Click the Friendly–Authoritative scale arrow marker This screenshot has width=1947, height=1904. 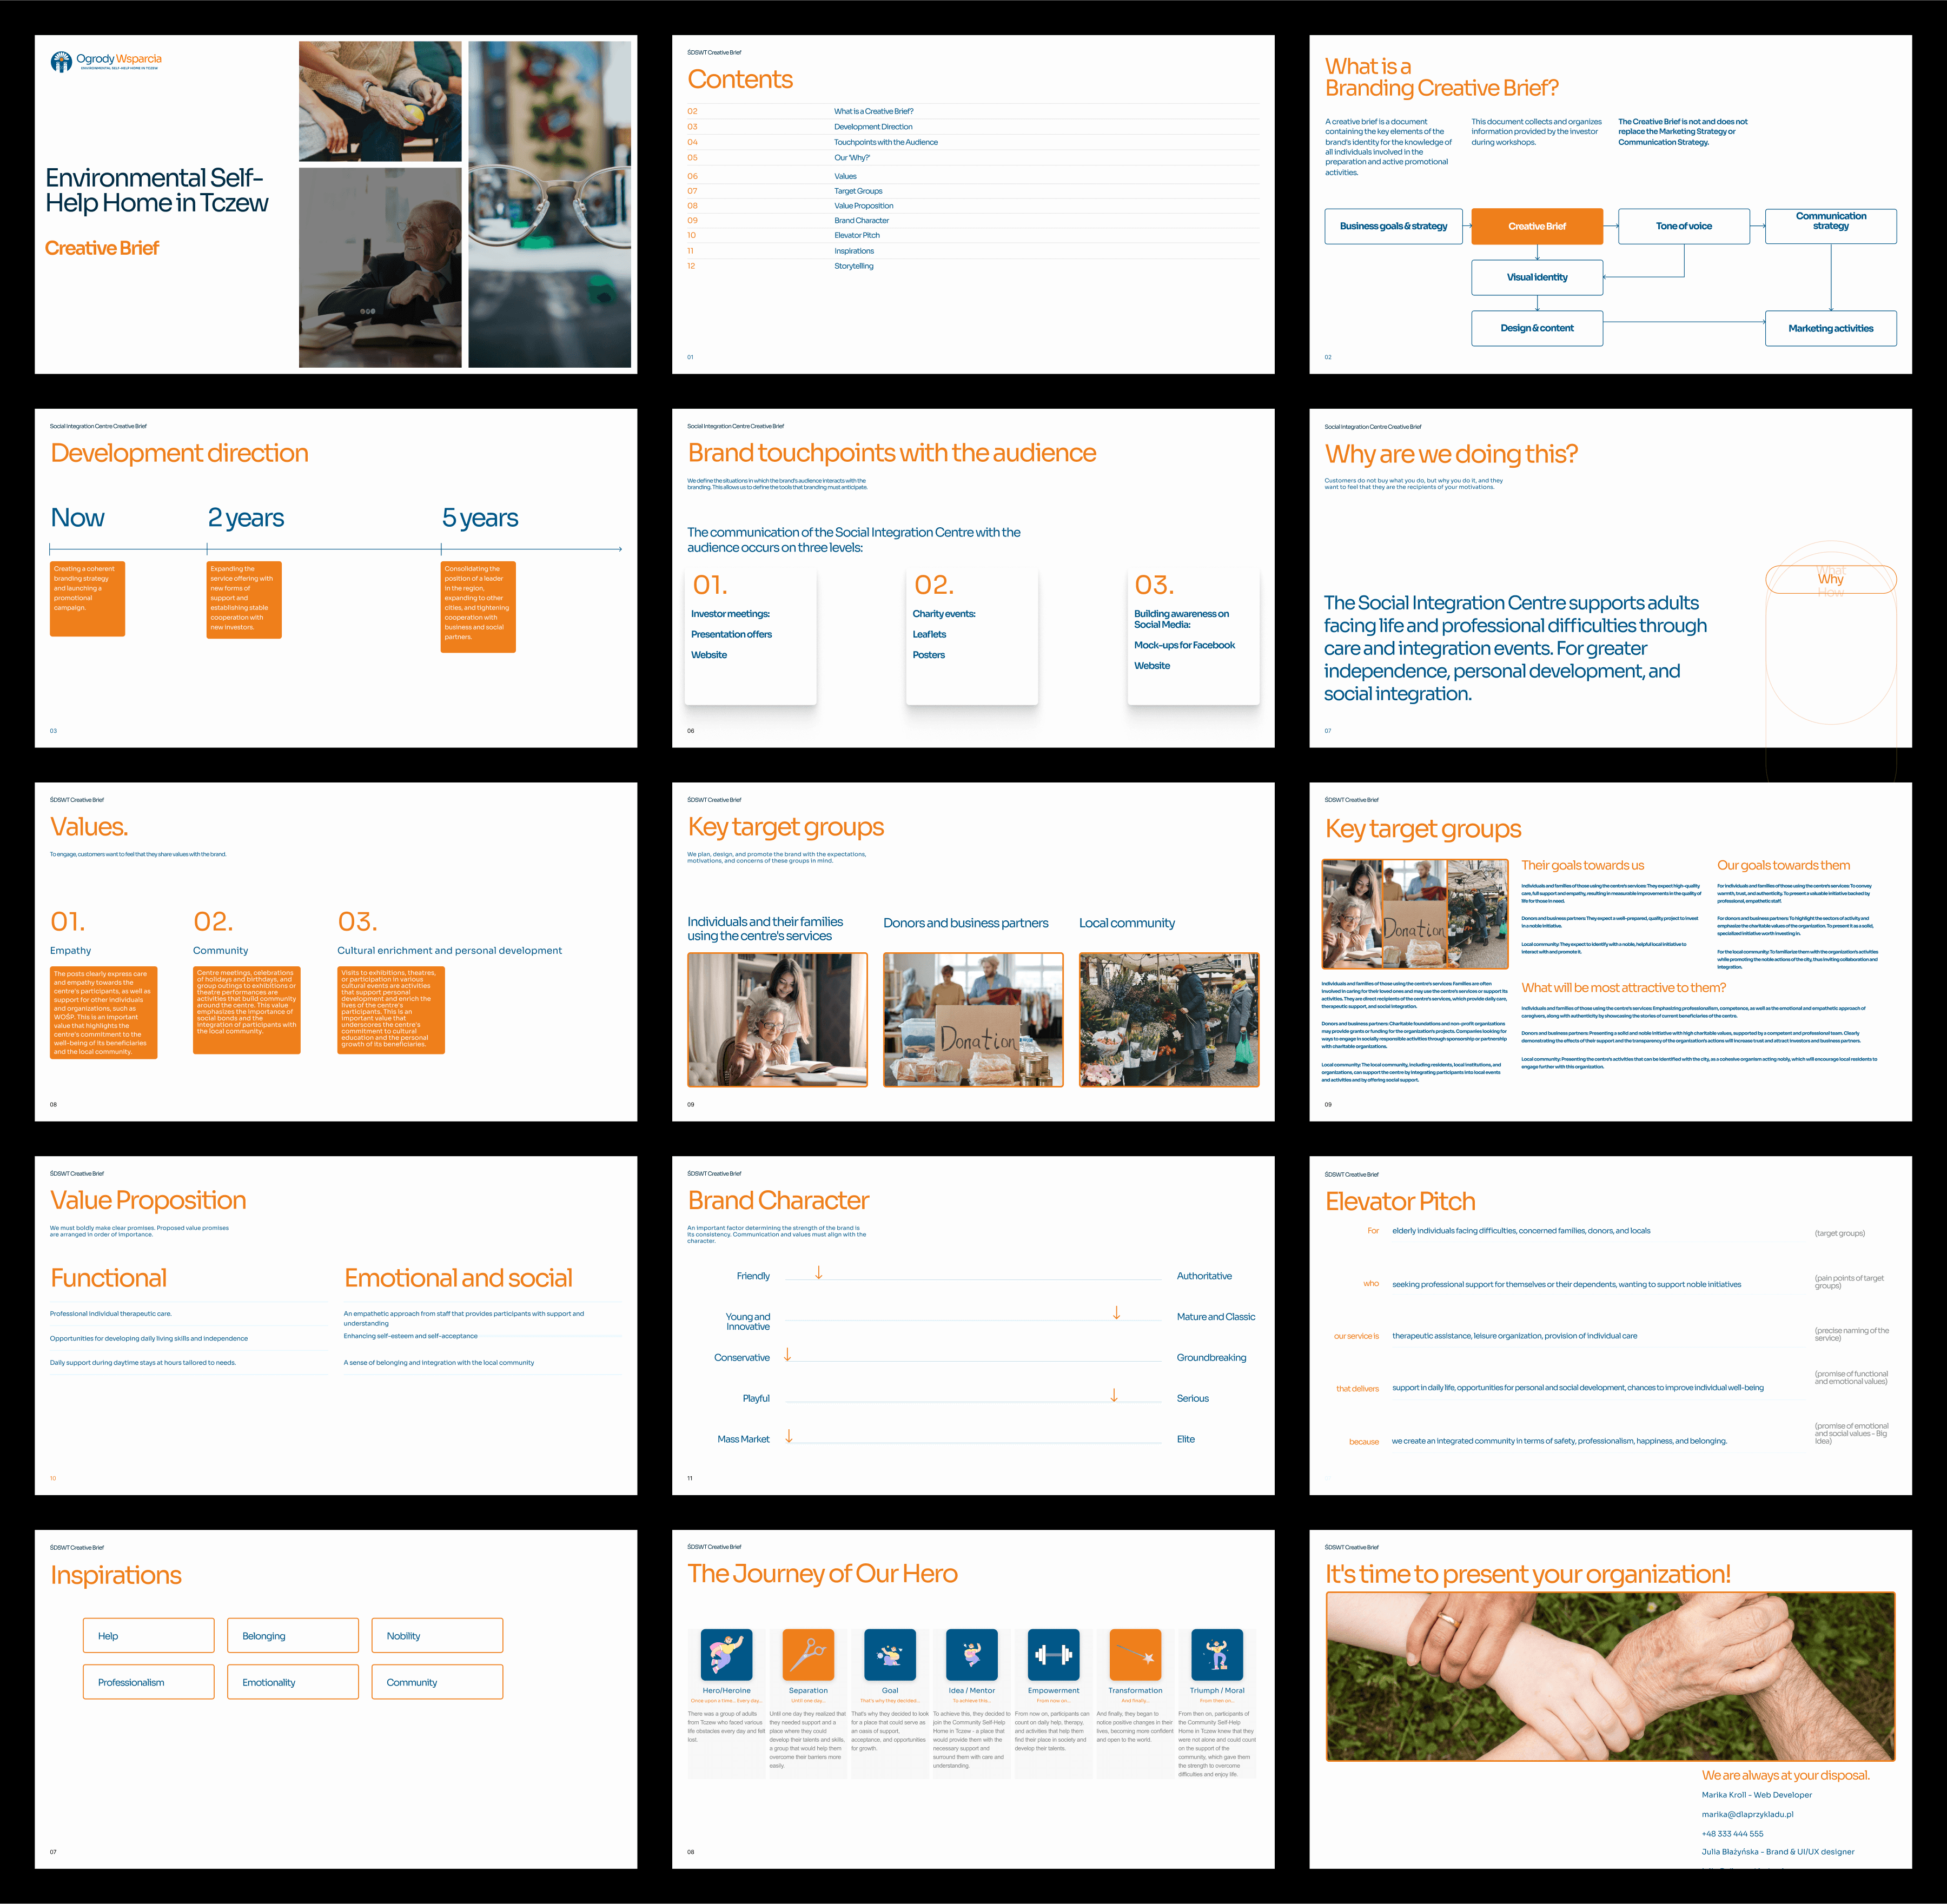pyautogui.click(x=819, y=1273)
